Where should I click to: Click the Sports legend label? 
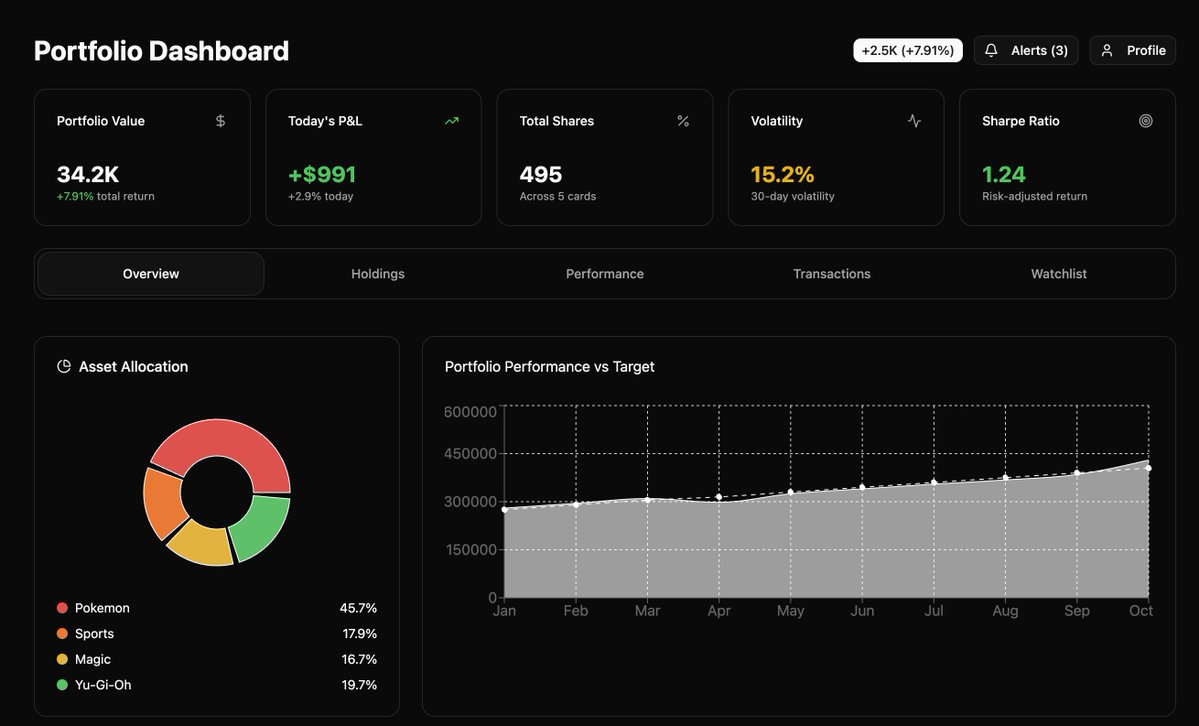coord(94,633)
